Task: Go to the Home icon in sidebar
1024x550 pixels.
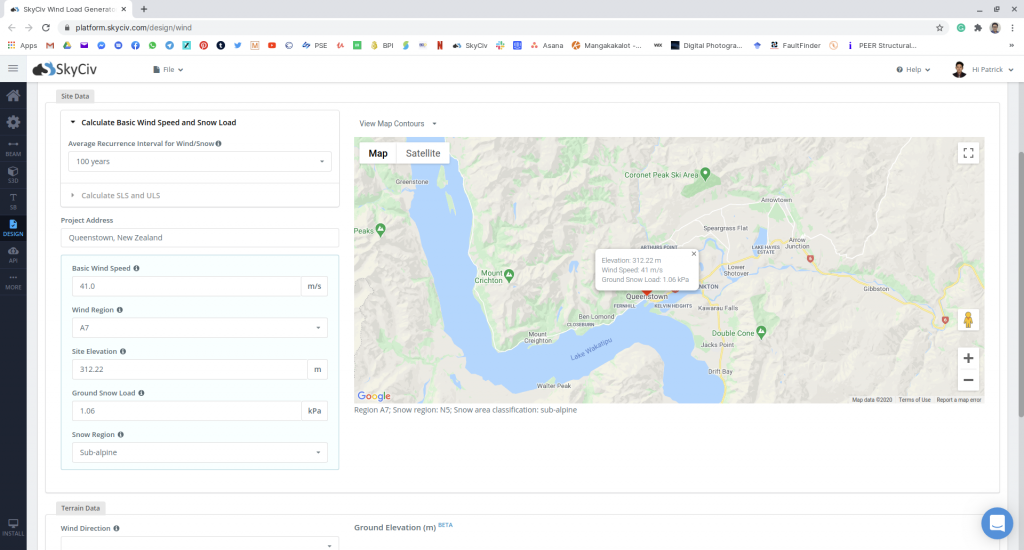Action: (13, 96)
